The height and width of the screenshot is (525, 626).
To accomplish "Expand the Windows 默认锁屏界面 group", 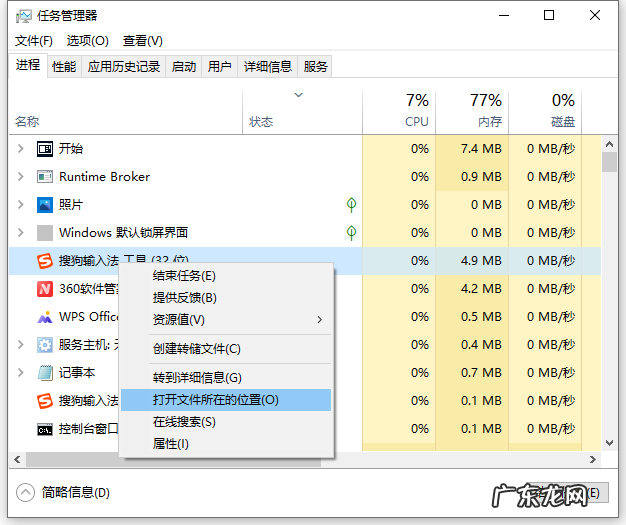I will [20, 233].
